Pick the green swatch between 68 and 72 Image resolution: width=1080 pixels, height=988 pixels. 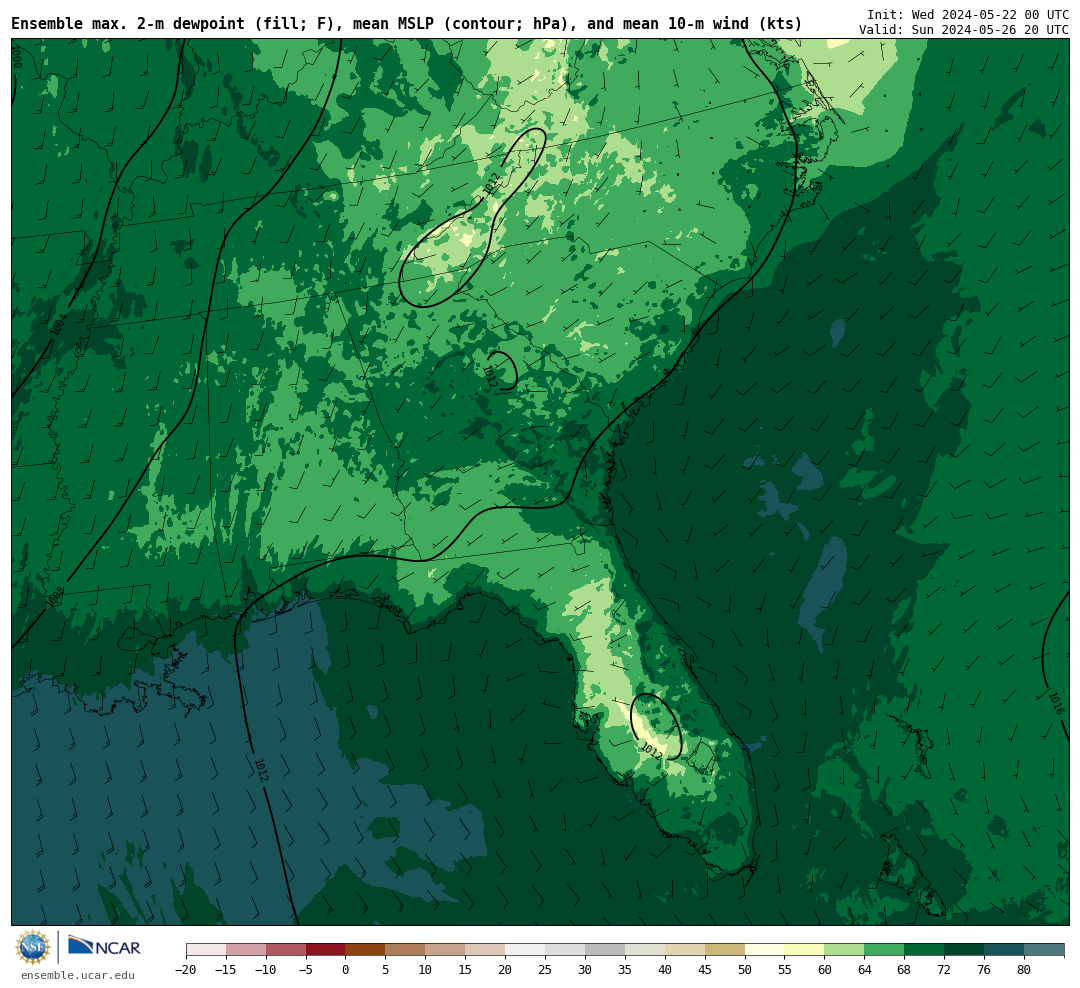click(925, 949)
